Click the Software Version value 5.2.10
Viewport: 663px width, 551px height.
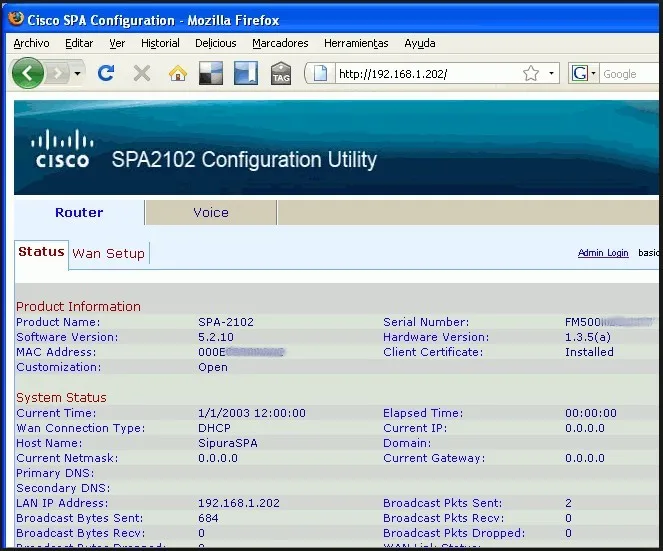(216, 337)
